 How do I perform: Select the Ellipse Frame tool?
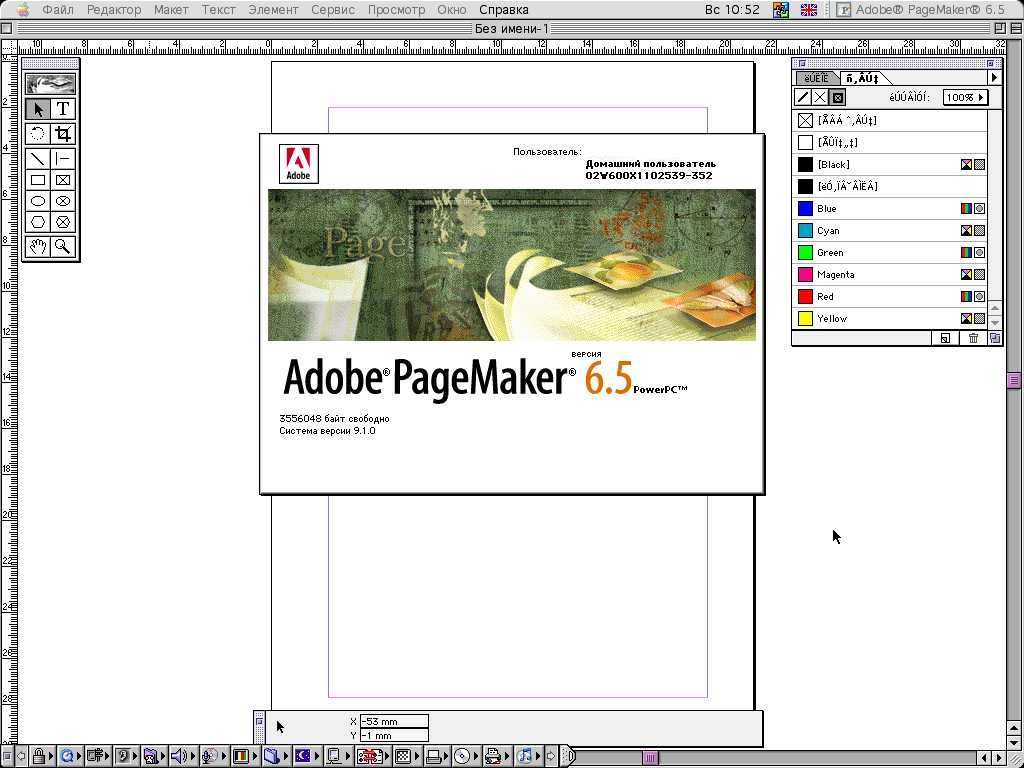(63, 200)
